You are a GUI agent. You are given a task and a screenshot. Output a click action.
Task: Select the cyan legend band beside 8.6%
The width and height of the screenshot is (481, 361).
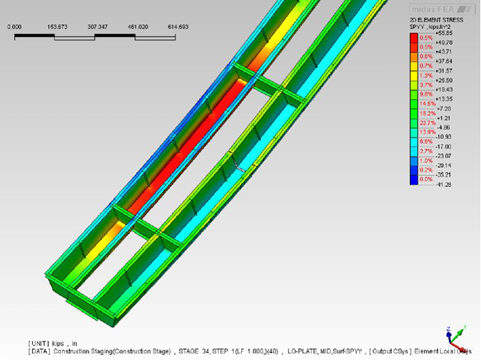(414, 142)
